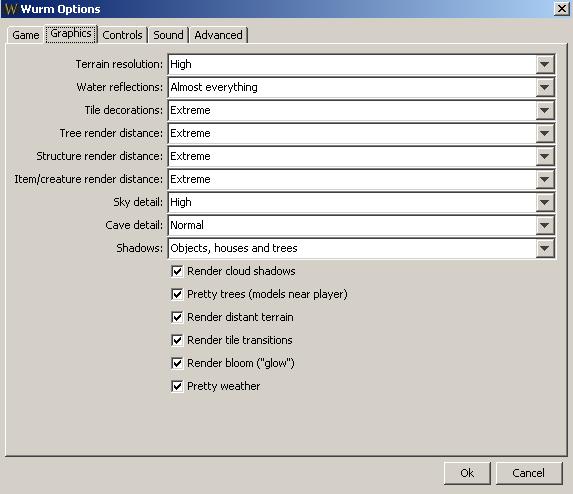Click the "Shadows:" label text
Image resolution: width=573 pixels, height=494 pixels.
[140, 248]
